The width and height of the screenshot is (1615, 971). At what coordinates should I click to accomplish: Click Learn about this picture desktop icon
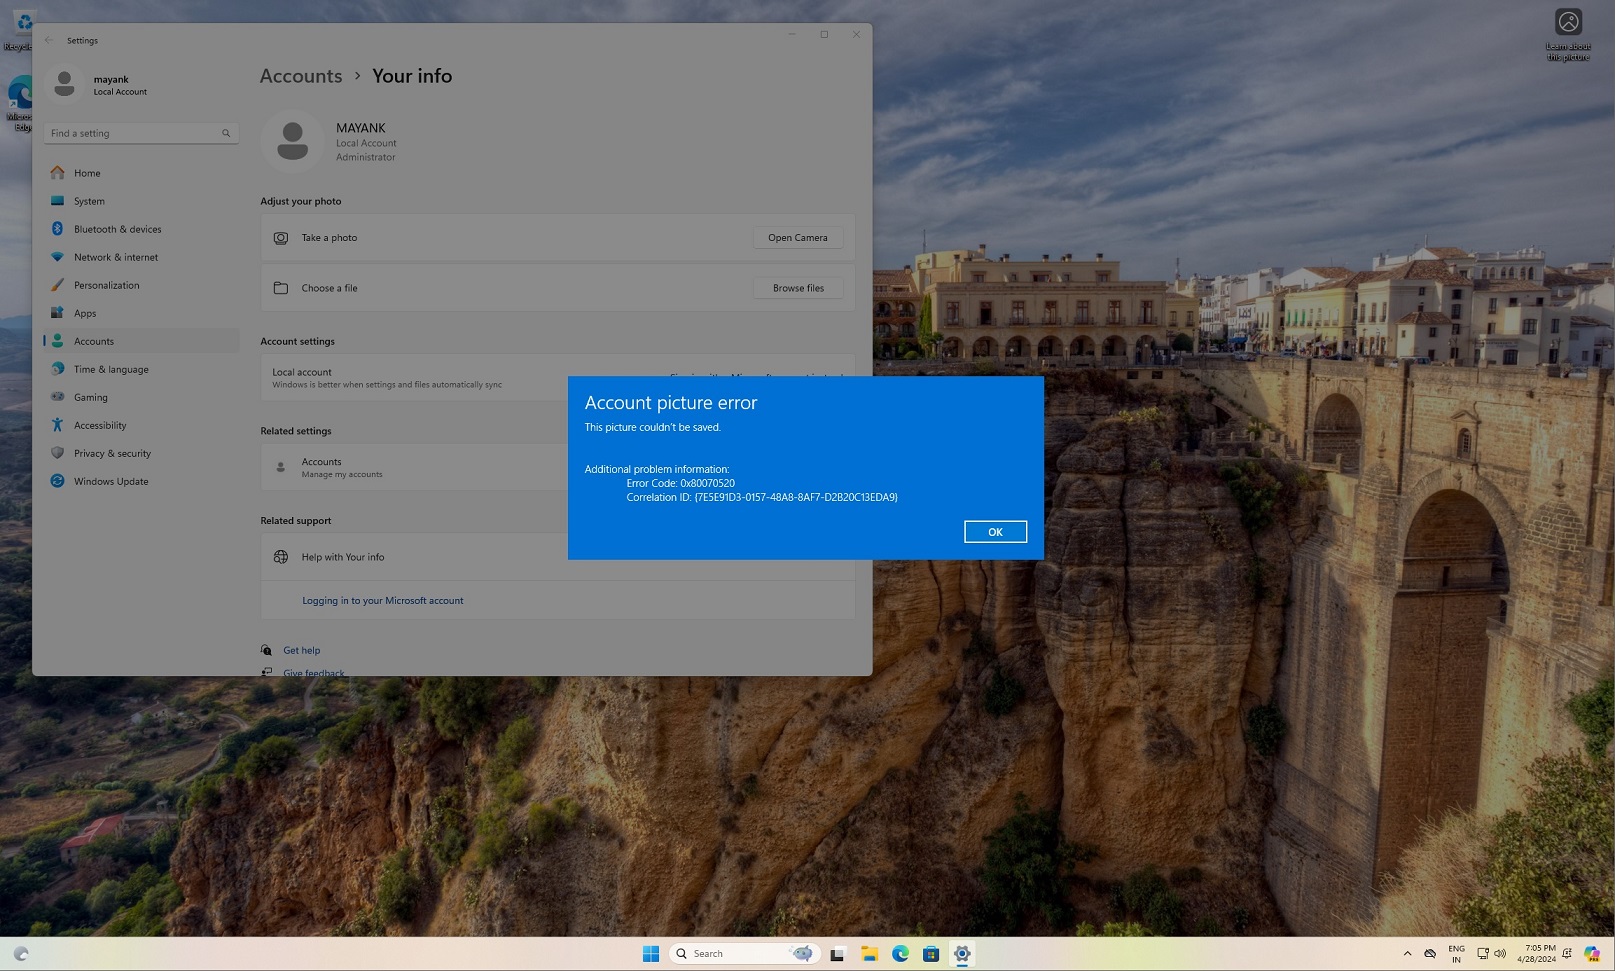(1568, 35)
